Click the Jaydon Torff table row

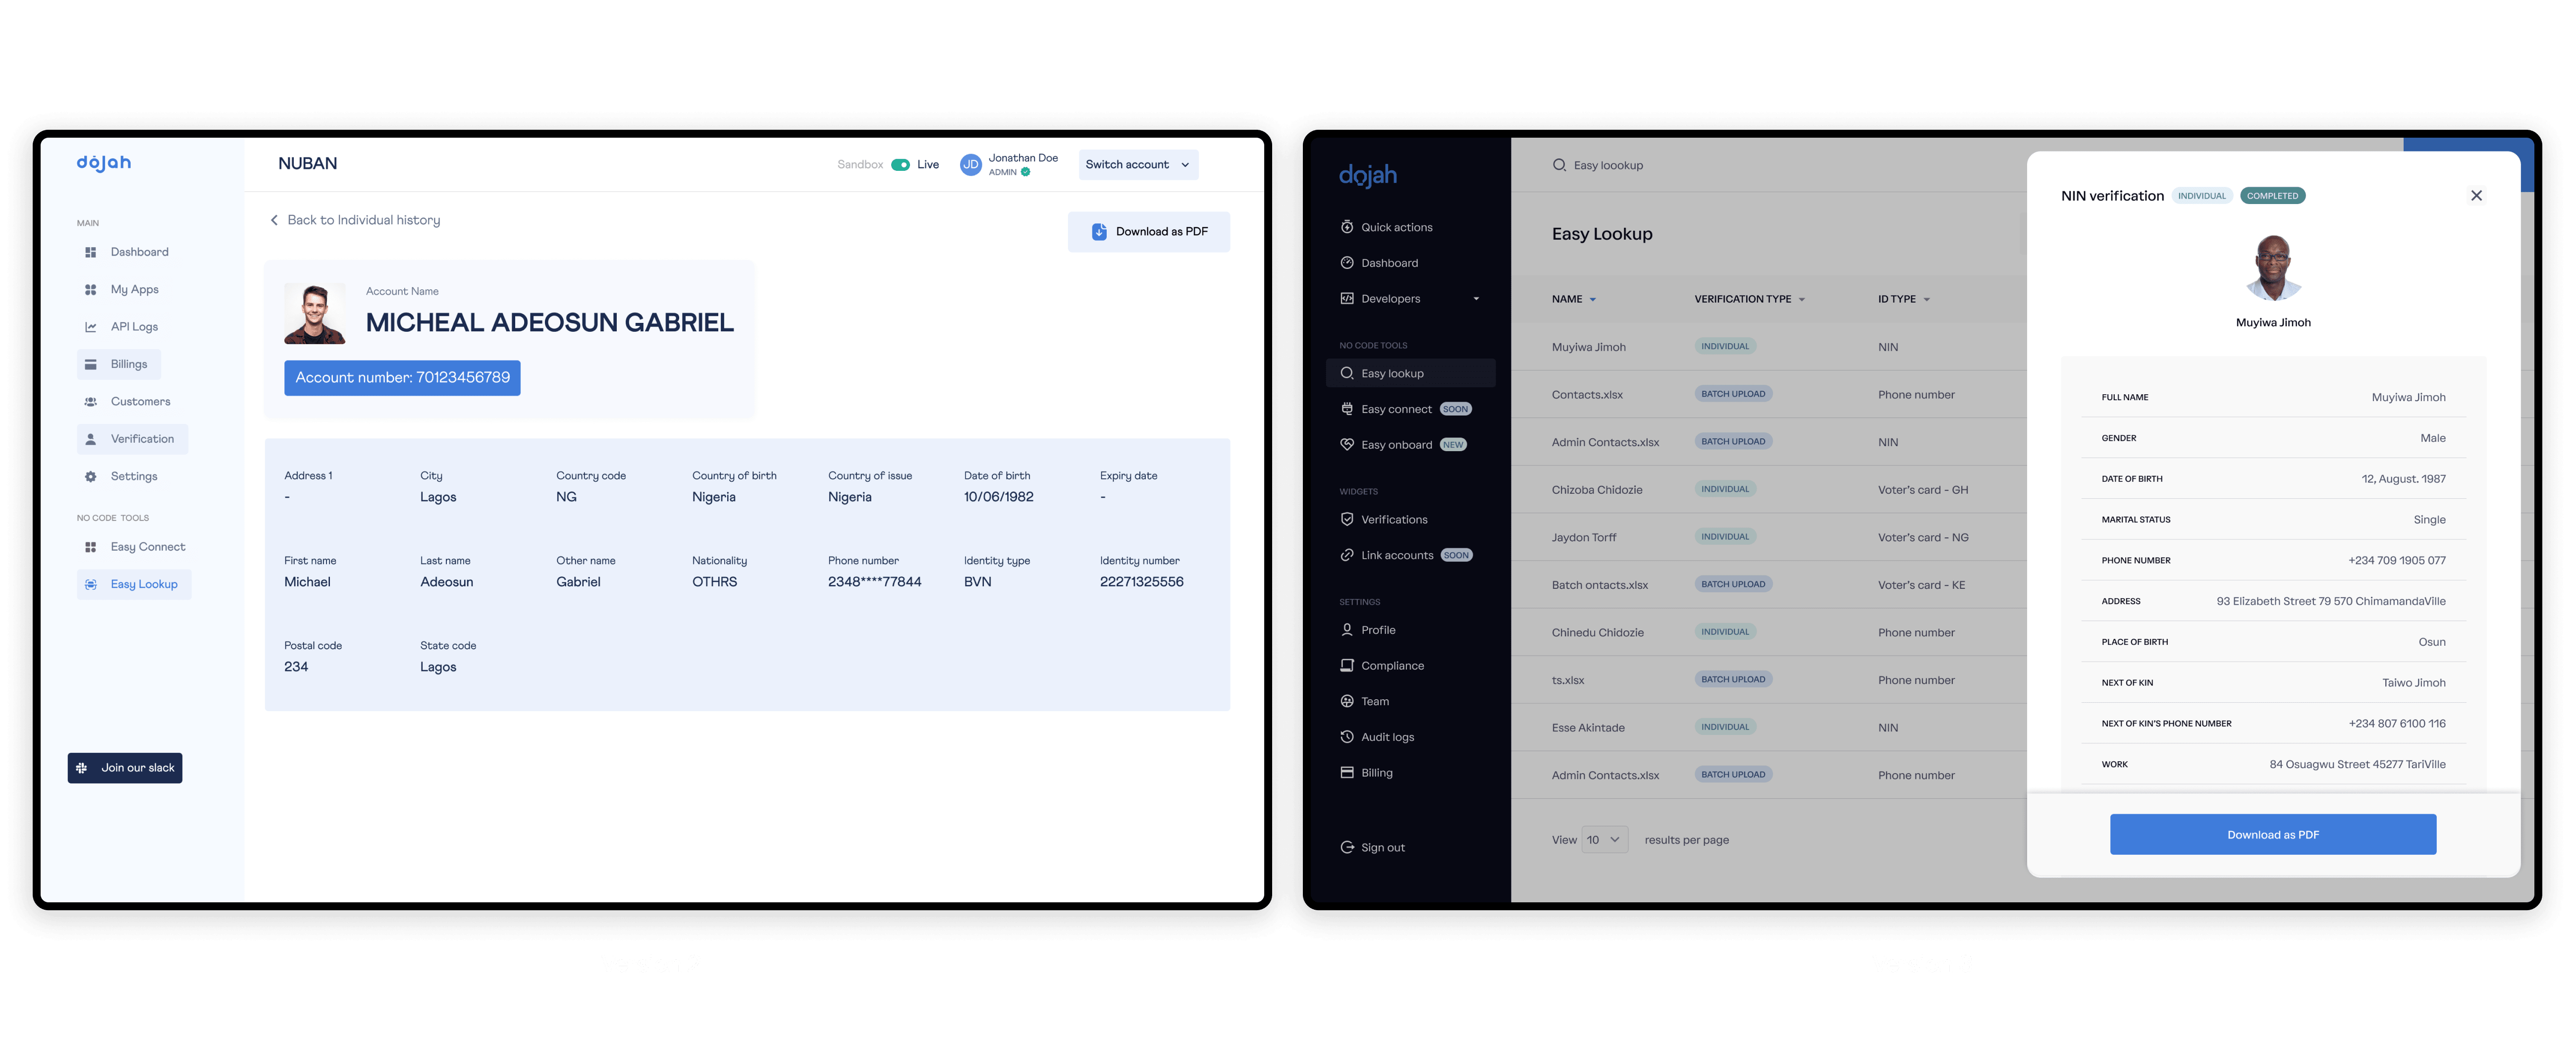click(x=1768, y=537)
